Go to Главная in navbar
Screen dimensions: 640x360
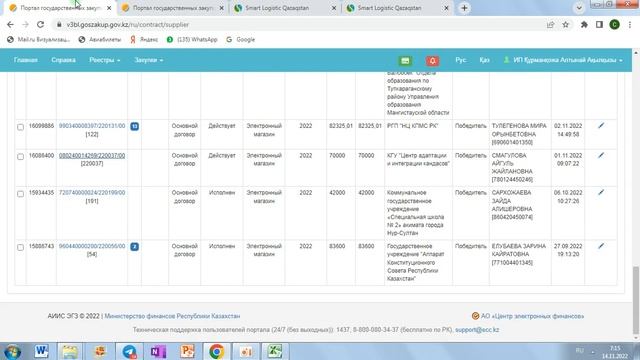coord(26,60)
